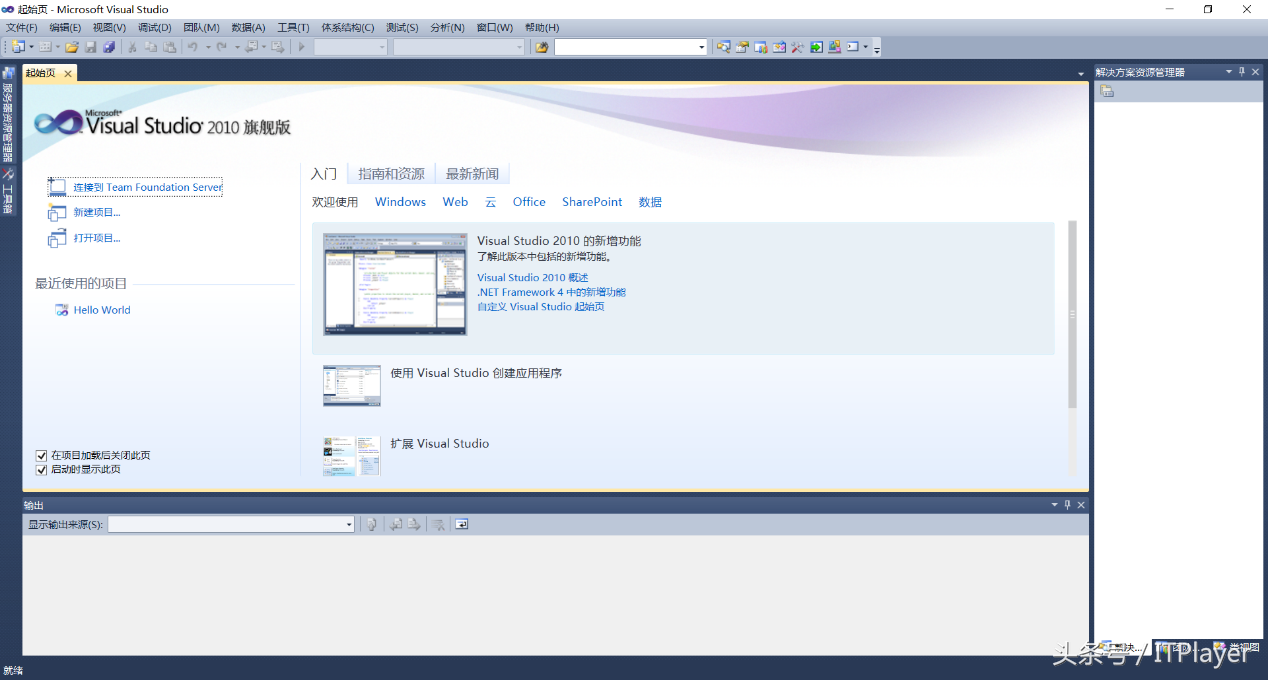Viewport: 1268px width, 680px height.
Task: Open the Object Browser toolbar icon
Action: click(778, 47)
